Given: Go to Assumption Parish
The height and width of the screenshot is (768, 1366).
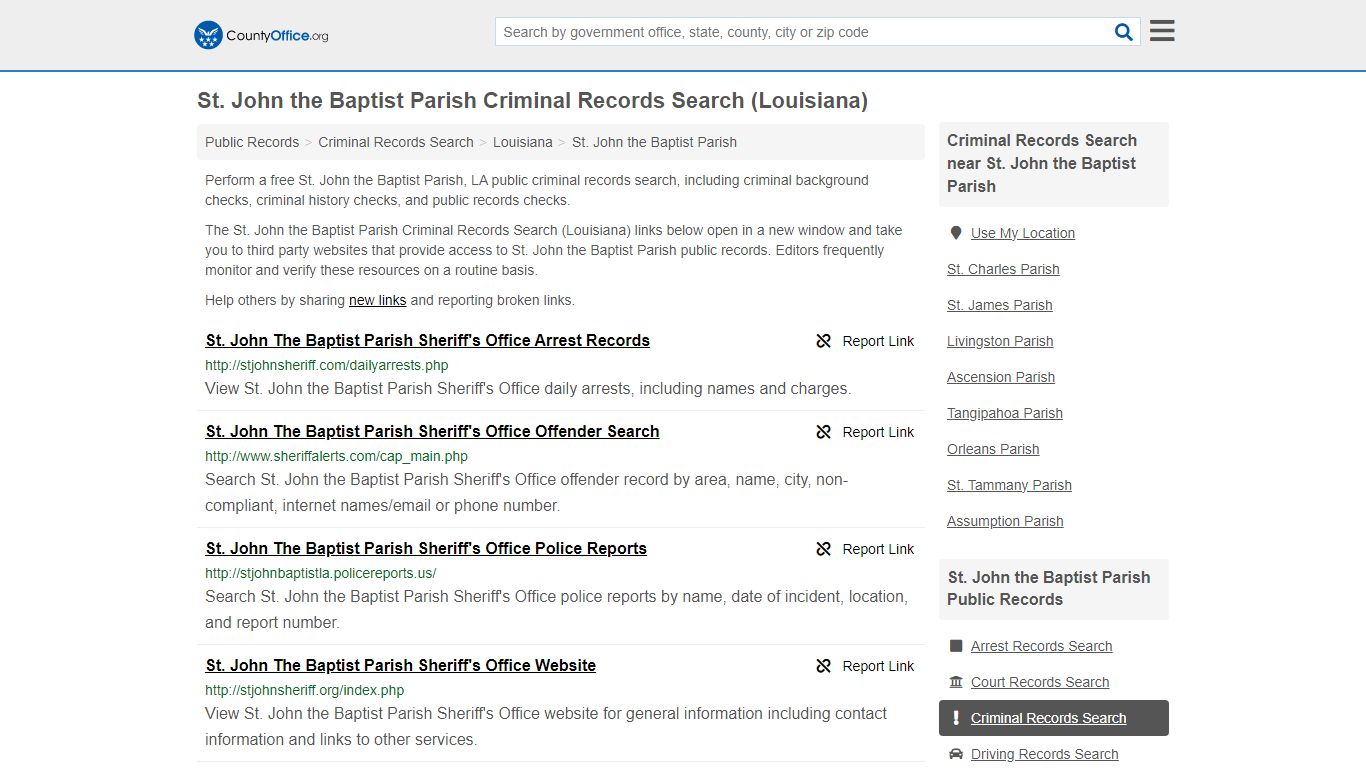Looking at the screenshot, I should click(x=1005, y=521).
